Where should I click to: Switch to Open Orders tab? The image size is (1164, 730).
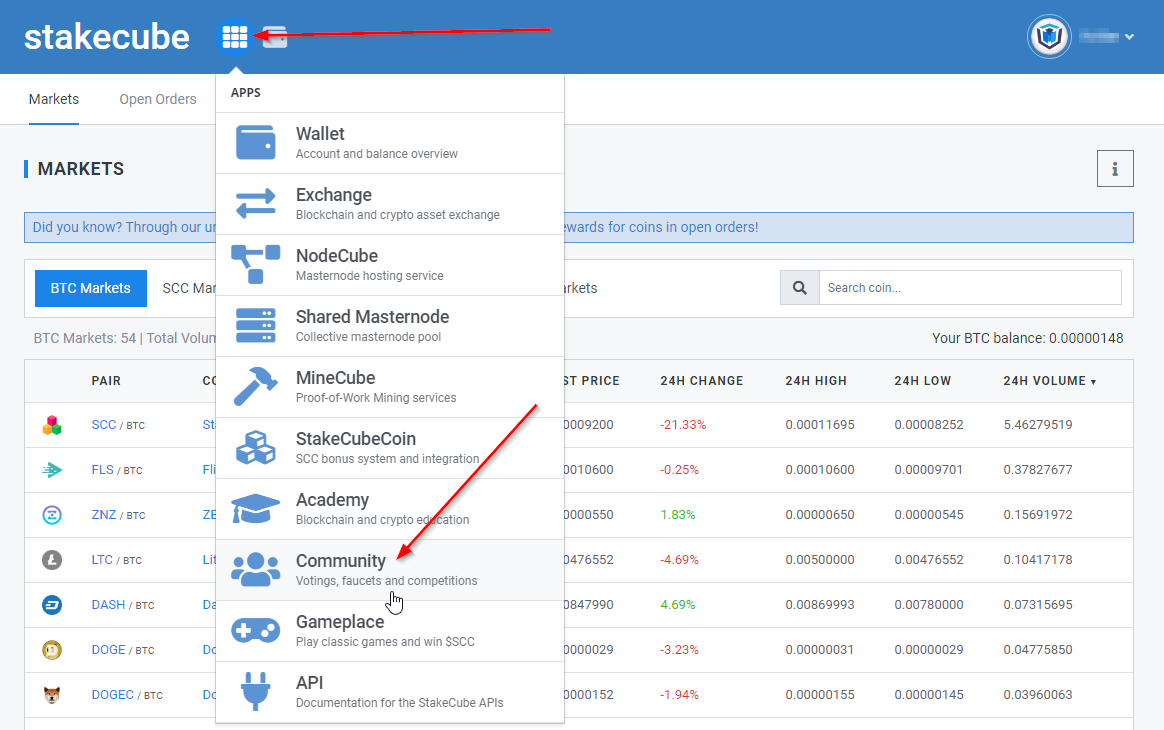click(x=158, y=100)
